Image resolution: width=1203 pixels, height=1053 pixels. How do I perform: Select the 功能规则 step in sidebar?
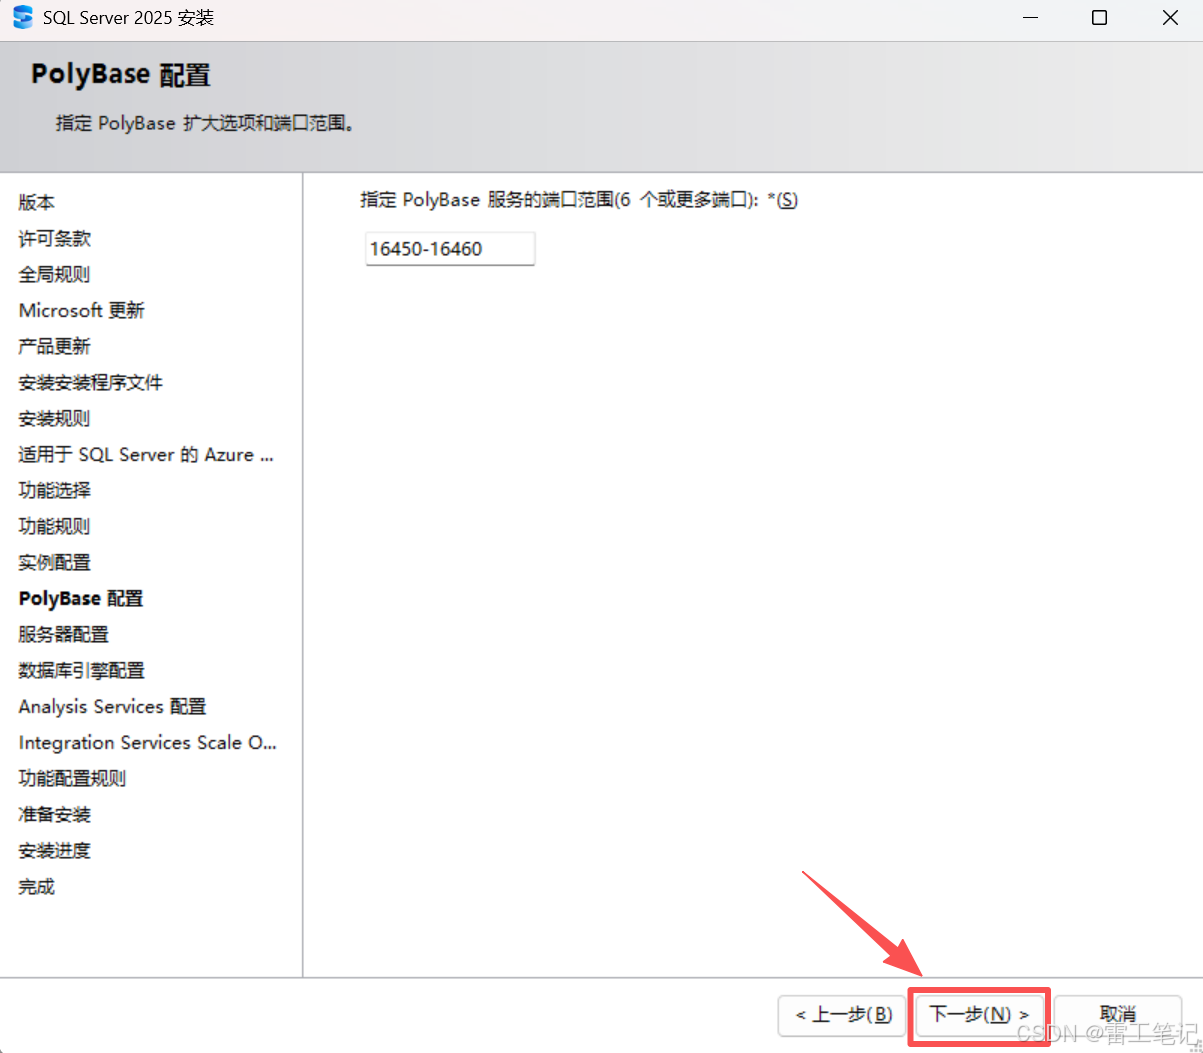tap(55, 526)
